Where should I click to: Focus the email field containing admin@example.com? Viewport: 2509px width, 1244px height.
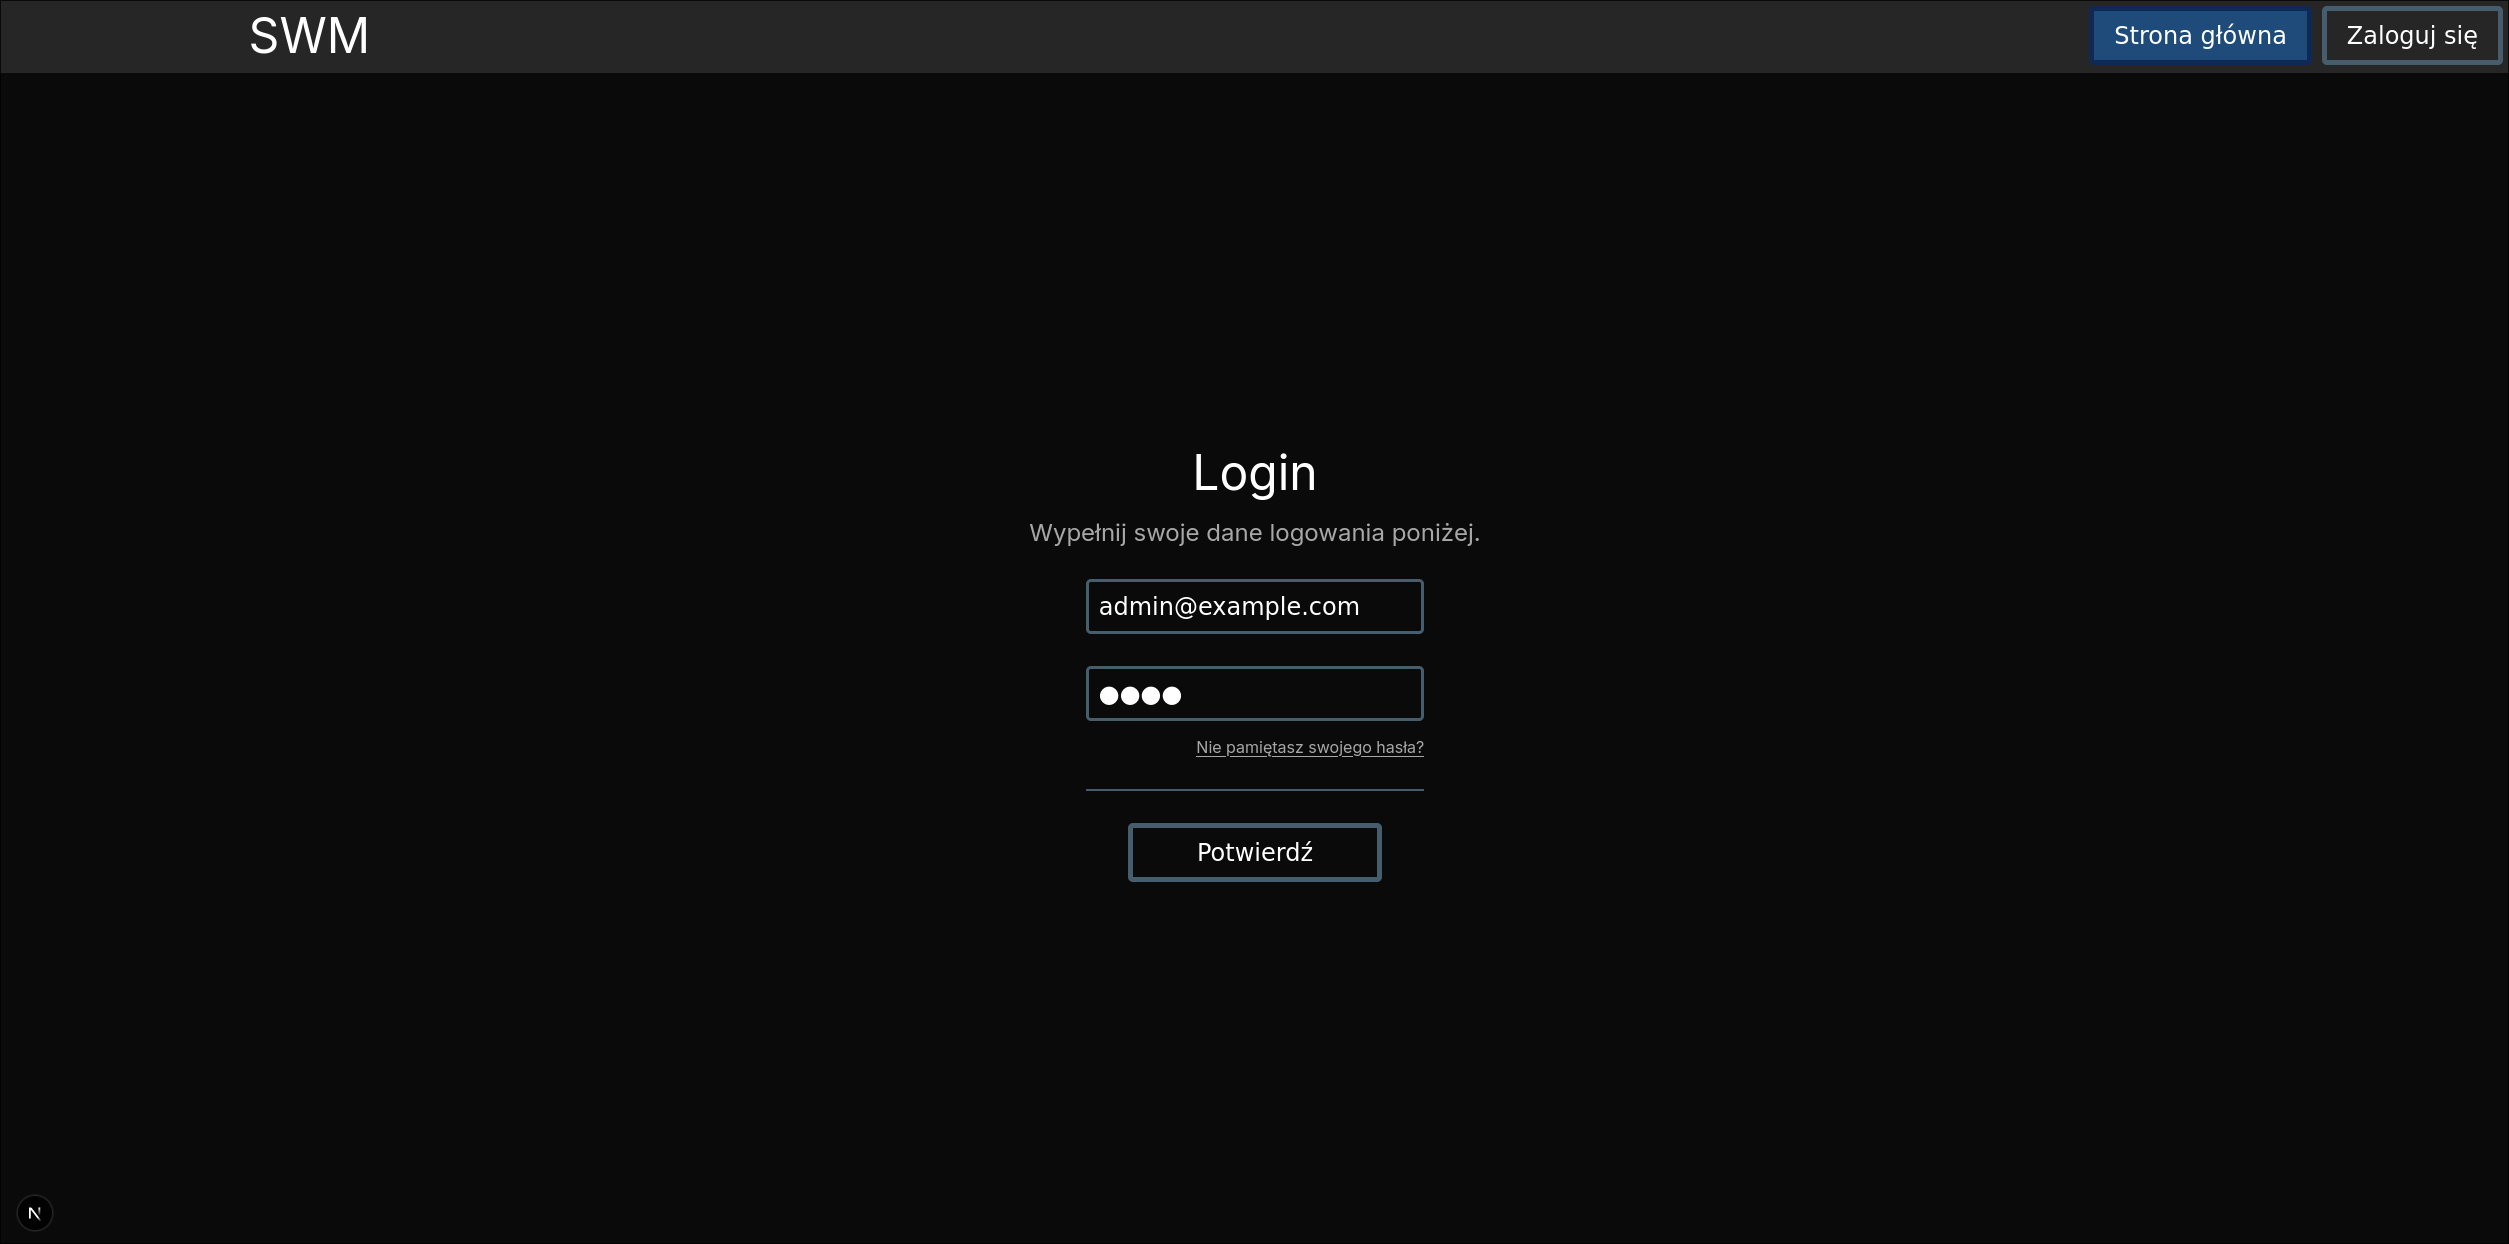coord(1254,606)
